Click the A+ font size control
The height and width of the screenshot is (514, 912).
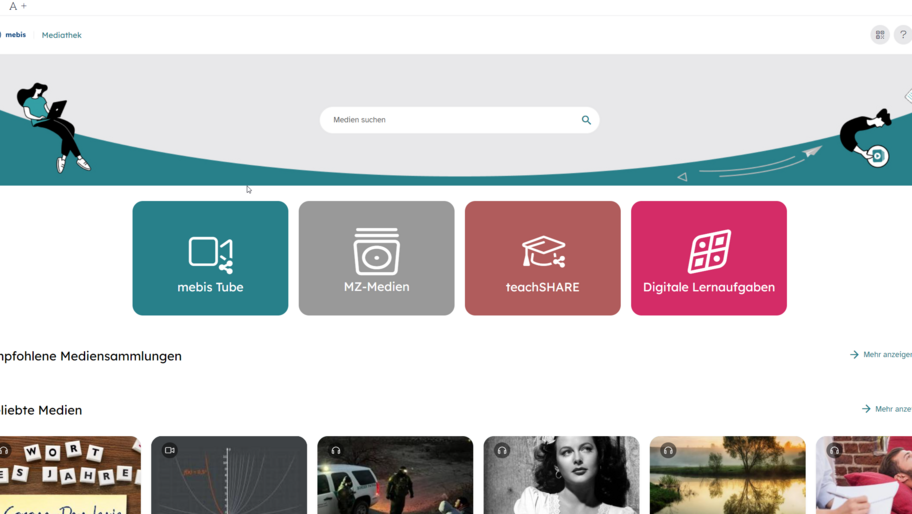click(17, 6)
